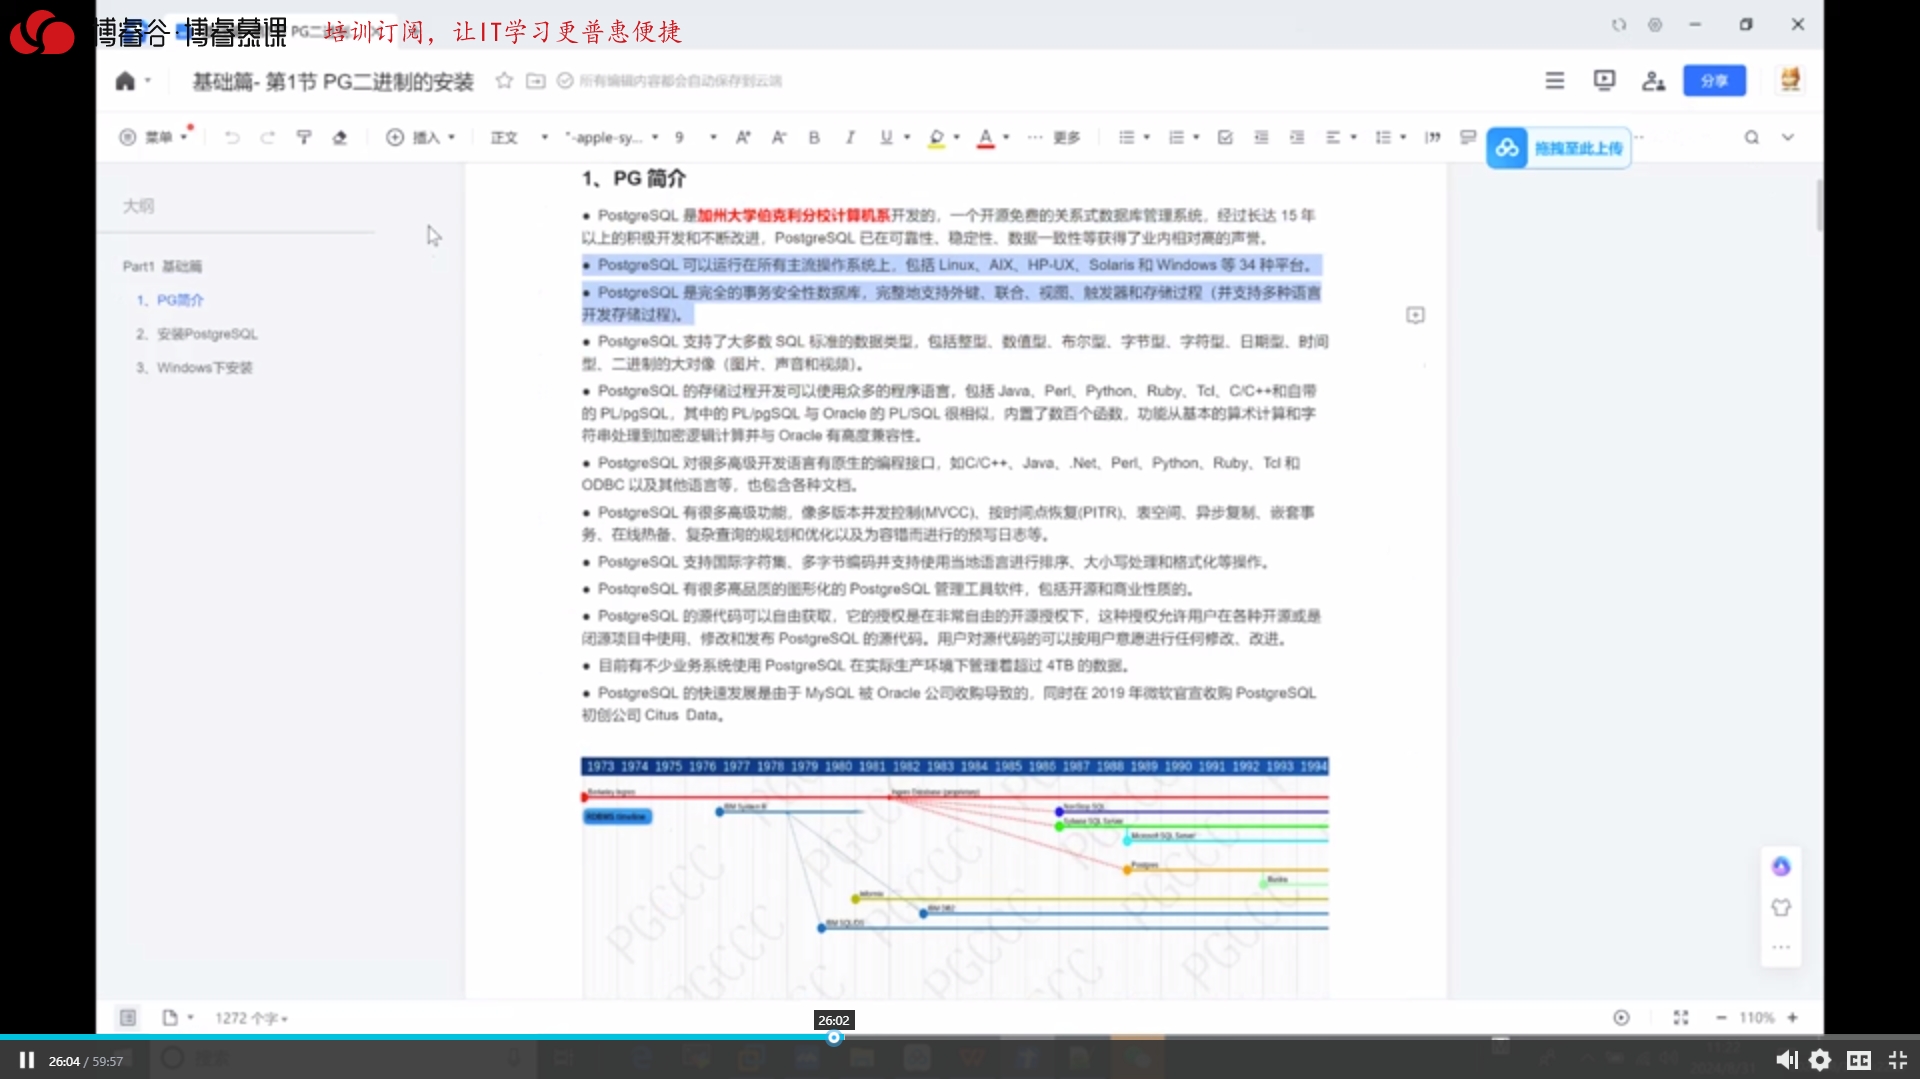The image size is (1920, 1079).
Task: Click the redo arrow
Action: 267,137
